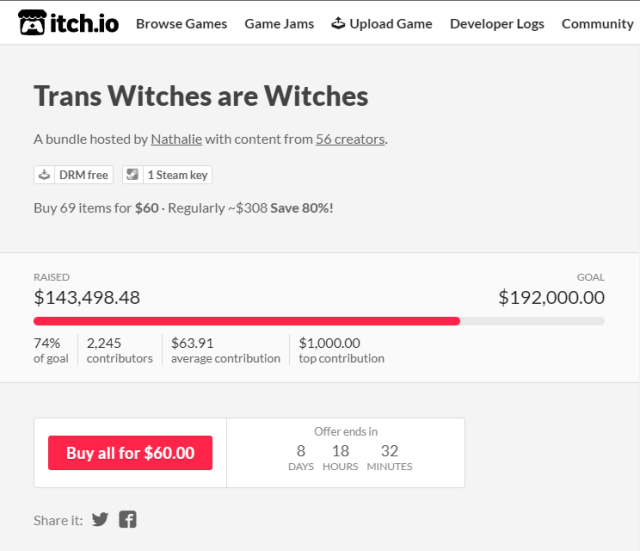Click the DRM free tag label
The height and width of the screenshot is (551, 640).
pos(83,174)
